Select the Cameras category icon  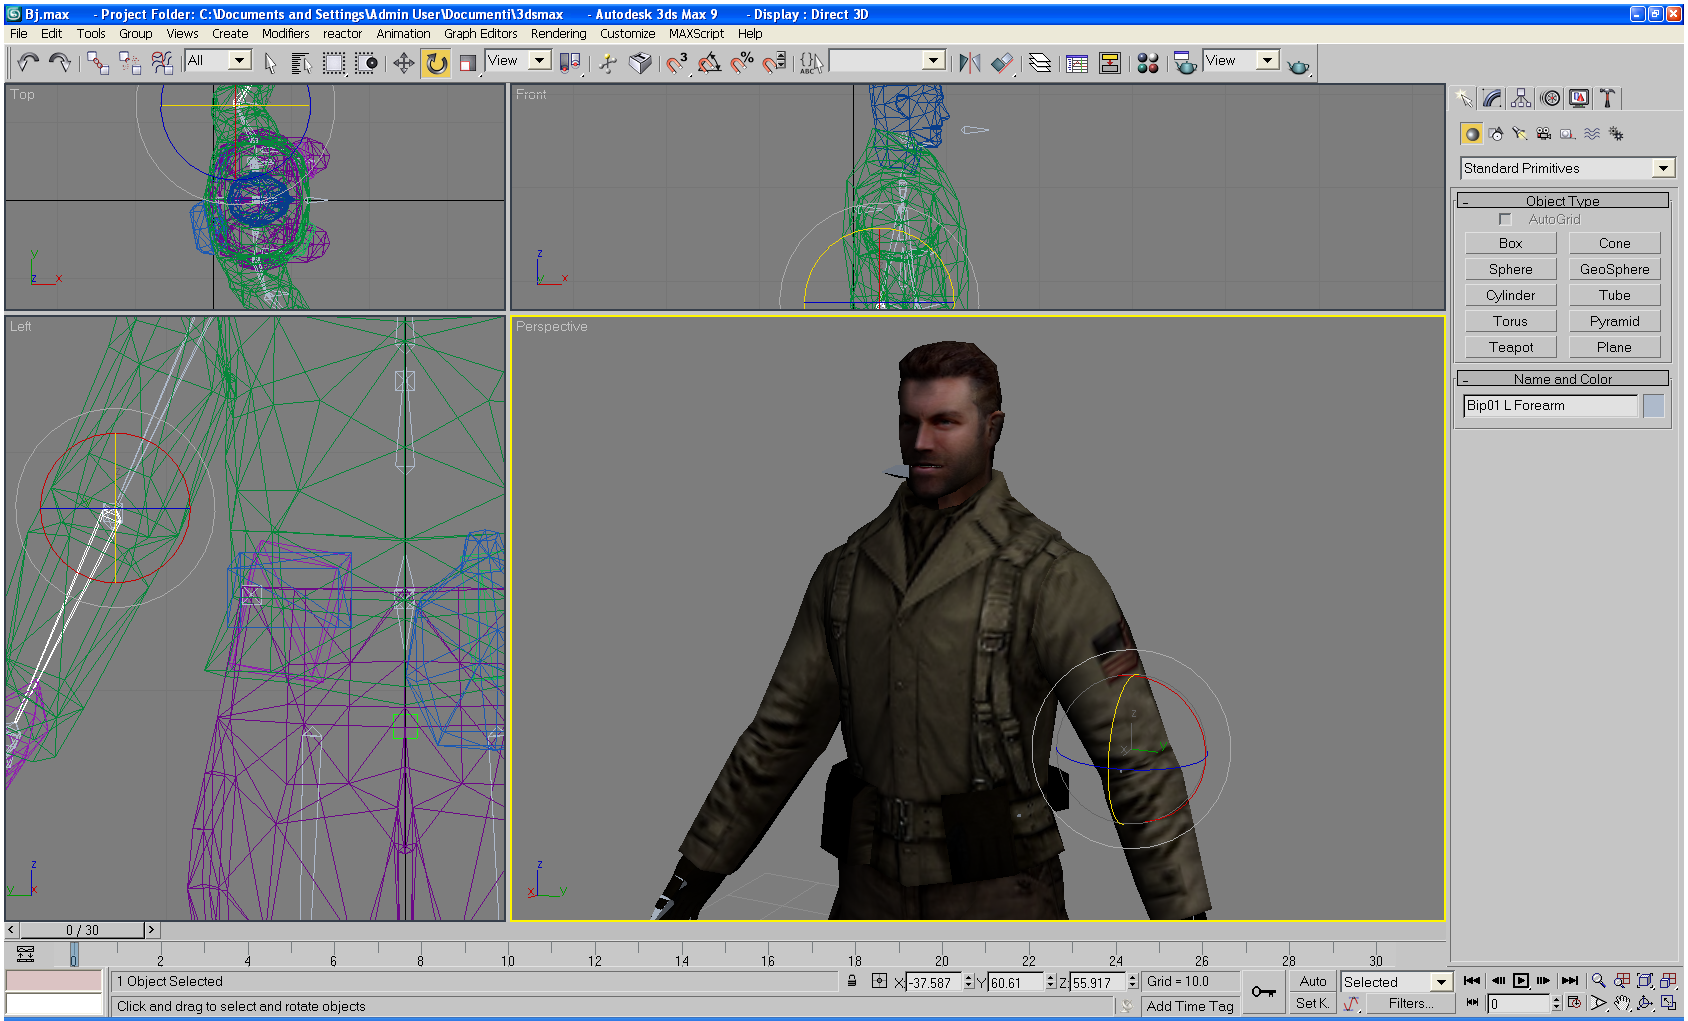[x=1544, y=134]
